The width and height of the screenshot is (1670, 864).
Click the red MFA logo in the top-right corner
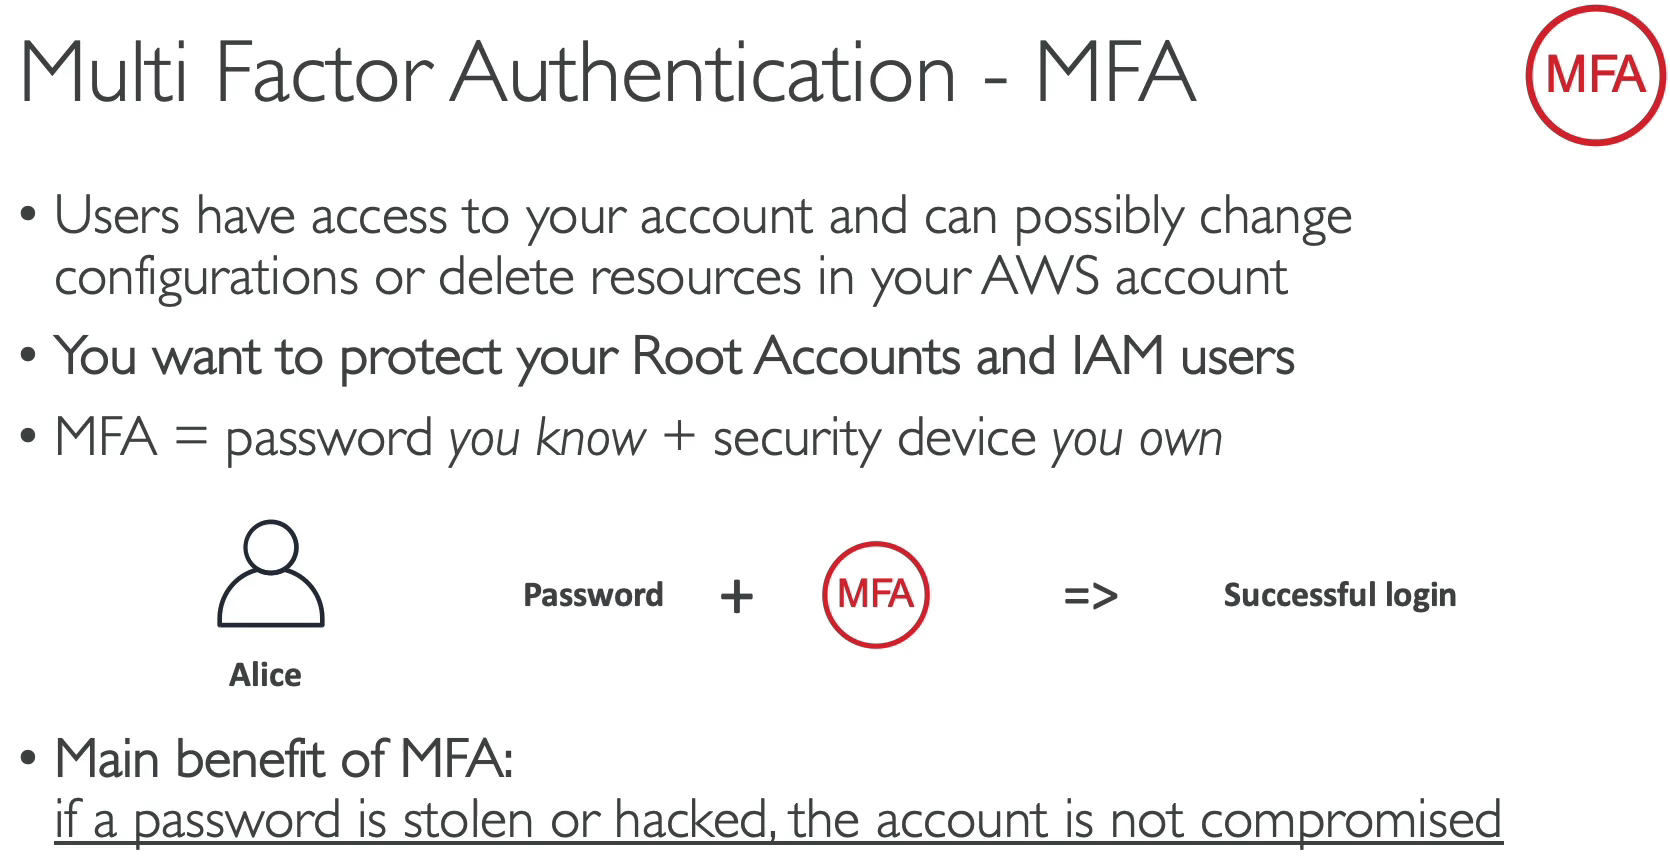1595,76
